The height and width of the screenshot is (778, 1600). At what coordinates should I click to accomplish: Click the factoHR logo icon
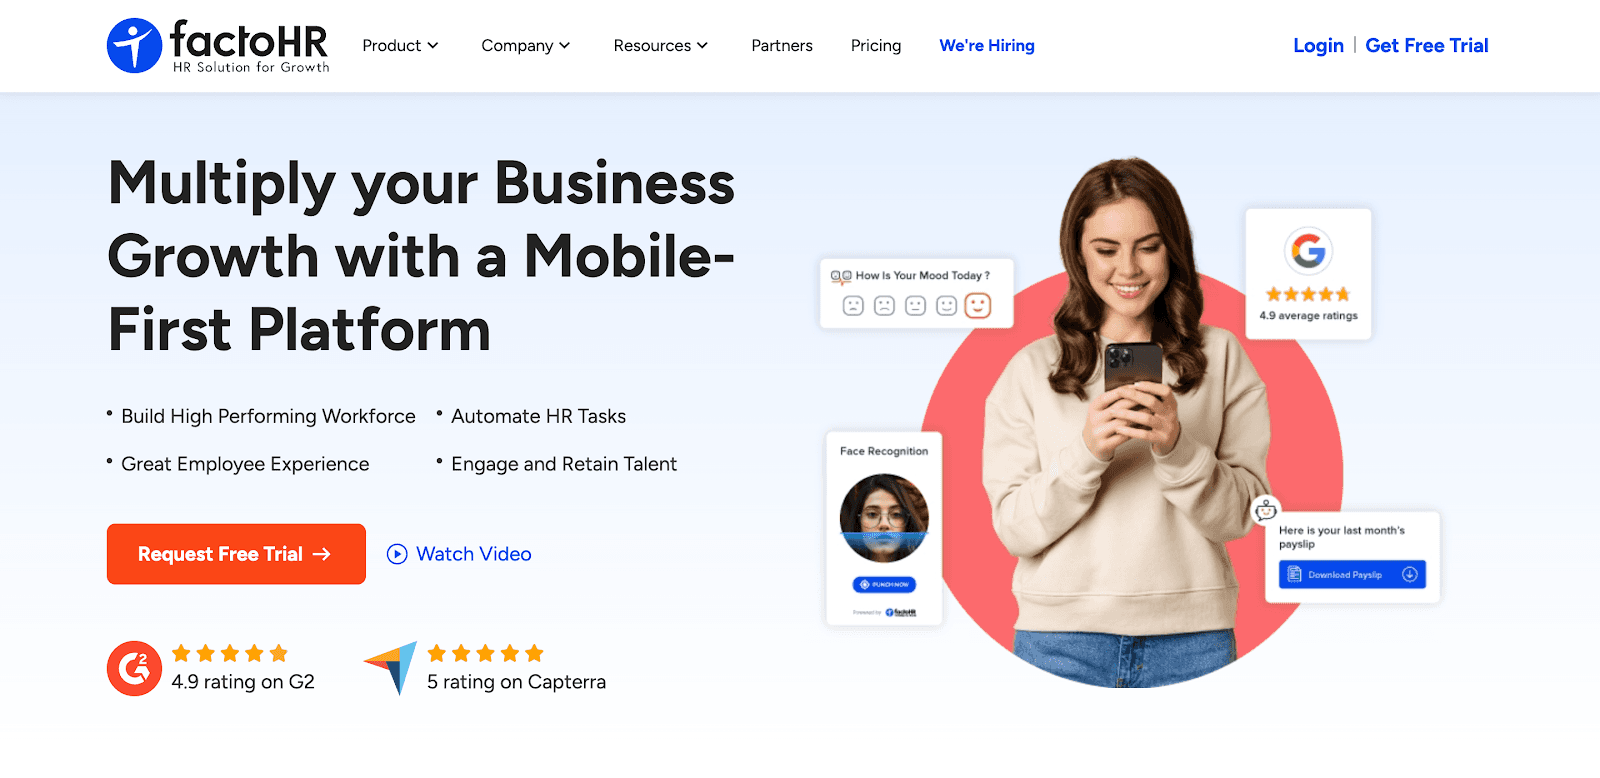134,46
